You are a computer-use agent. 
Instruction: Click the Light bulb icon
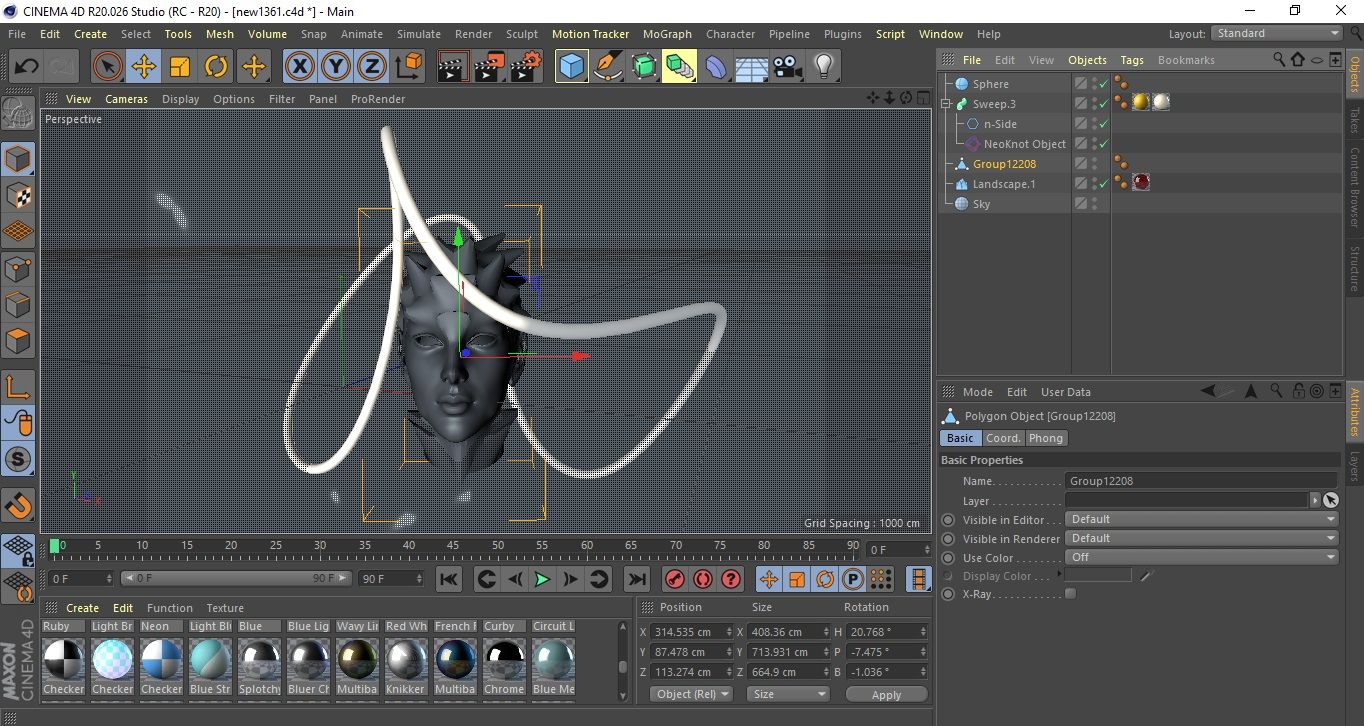click(823, 67)
